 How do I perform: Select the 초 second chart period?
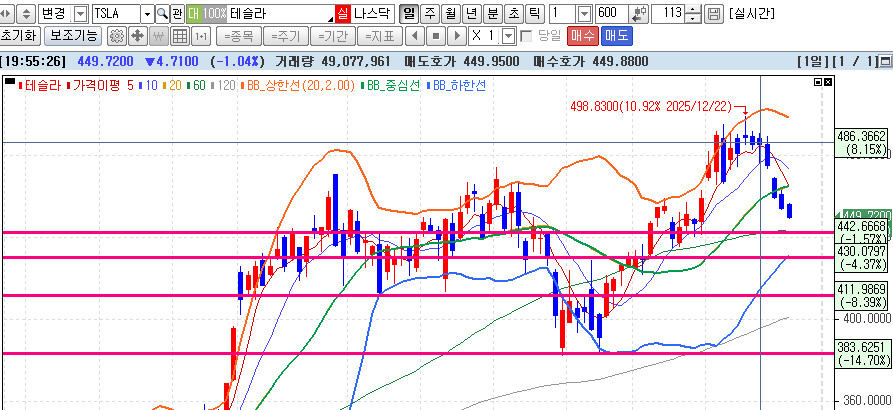click(x=513, y=13)
